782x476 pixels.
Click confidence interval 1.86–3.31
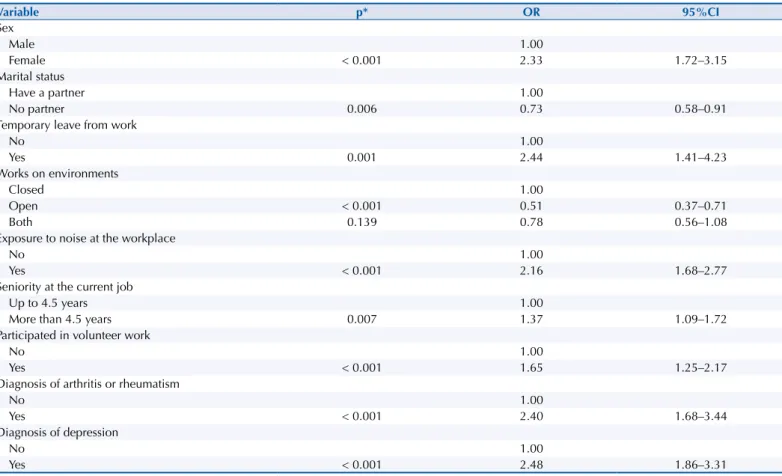click(x=701, y=465)
